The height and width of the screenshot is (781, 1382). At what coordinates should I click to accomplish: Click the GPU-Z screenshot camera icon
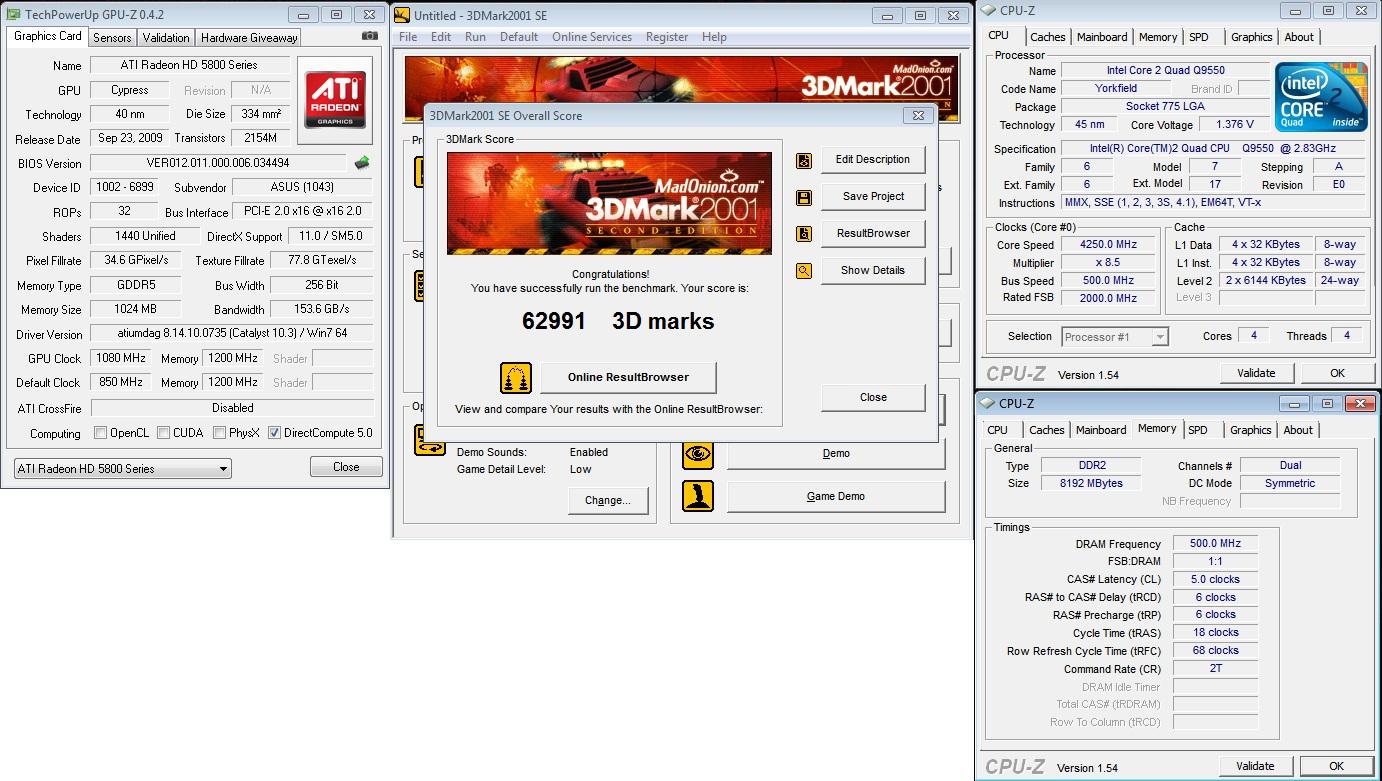point(370,36)
